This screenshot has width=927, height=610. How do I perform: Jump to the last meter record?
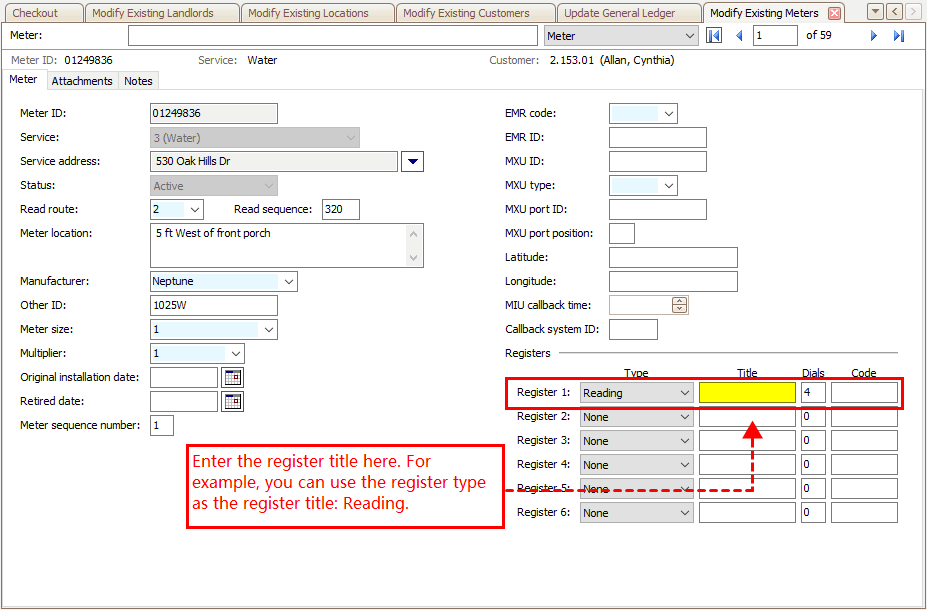898,36
